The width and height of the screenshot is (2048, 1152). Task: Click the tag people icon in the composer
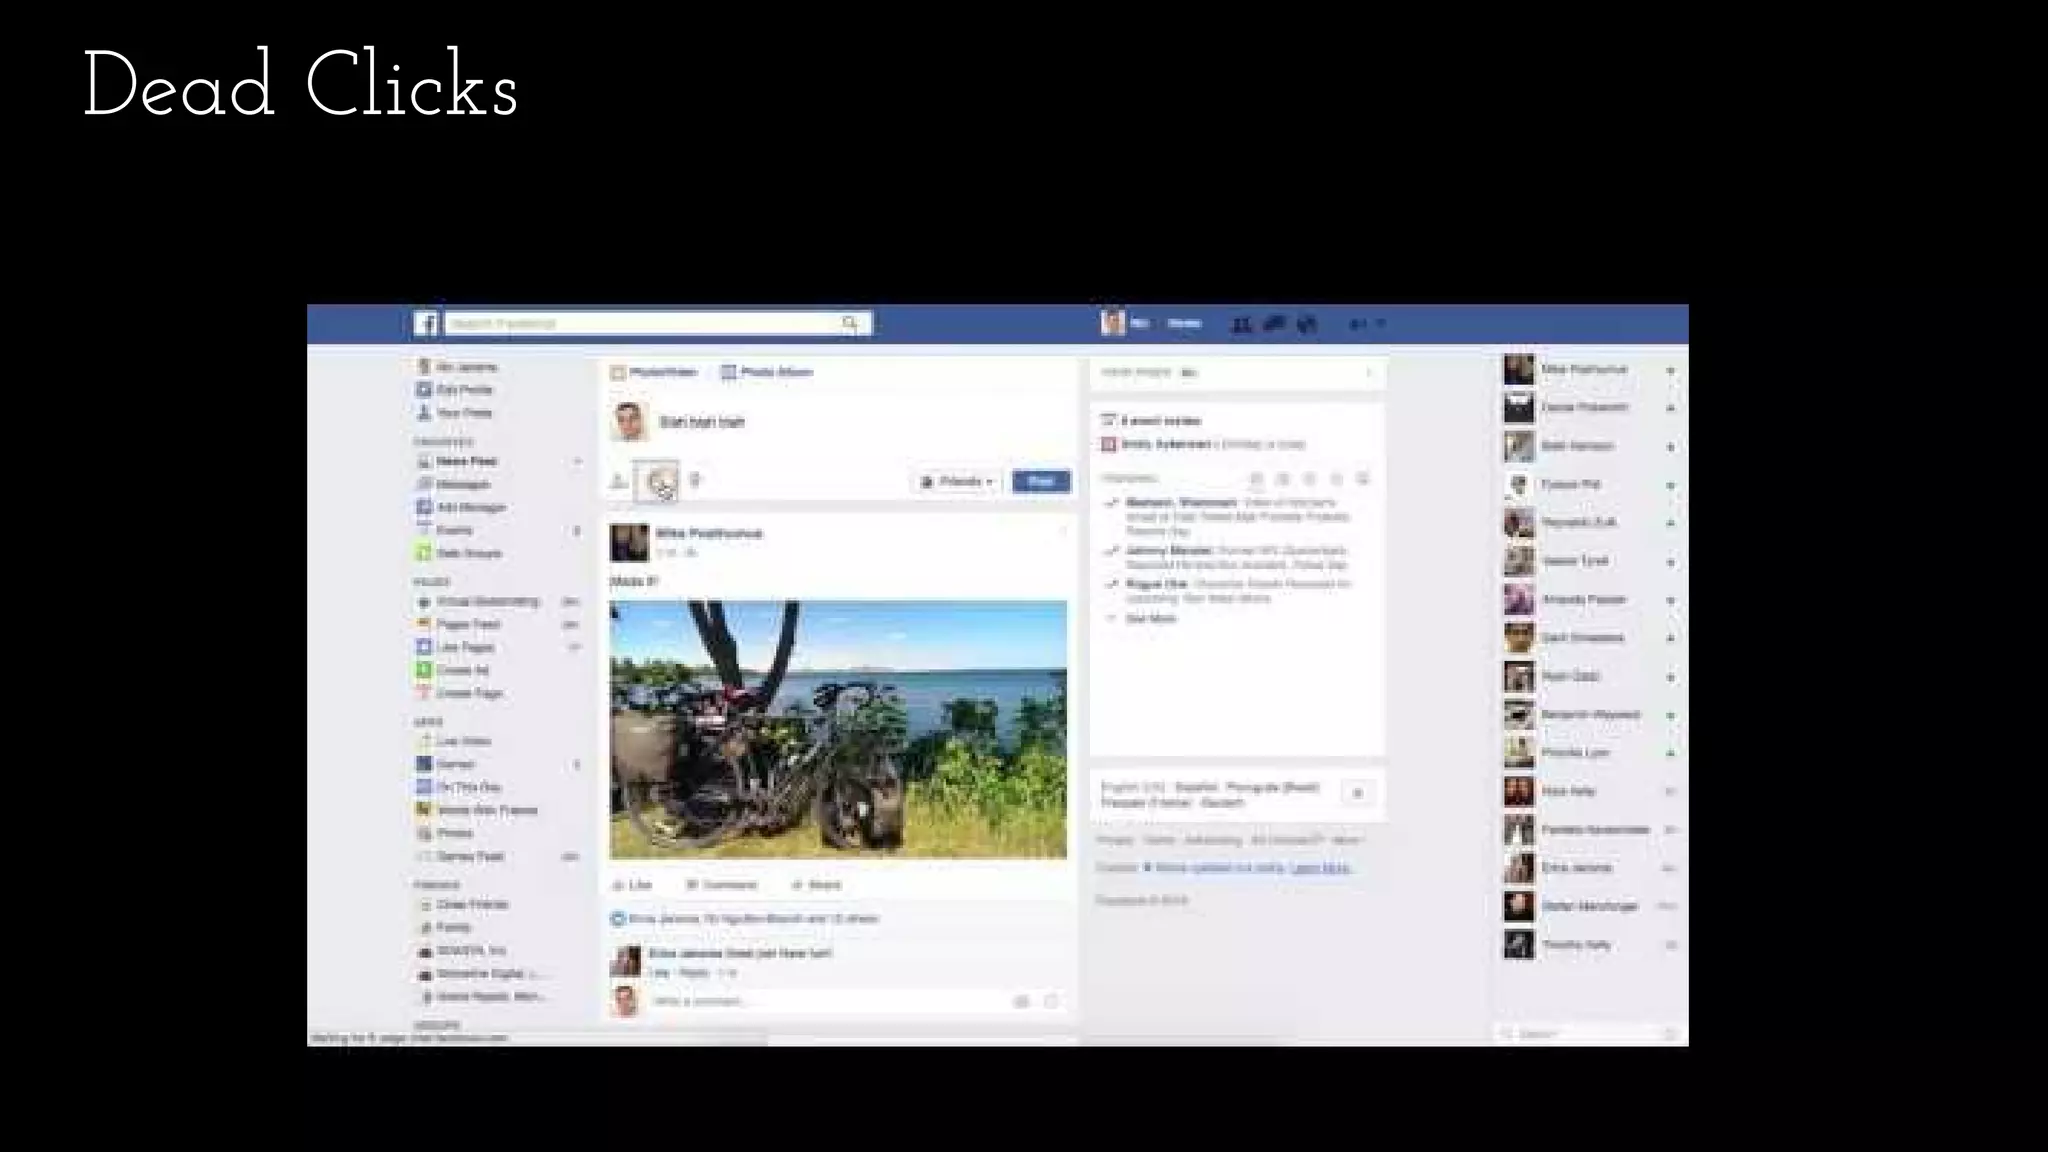point(619,481)
